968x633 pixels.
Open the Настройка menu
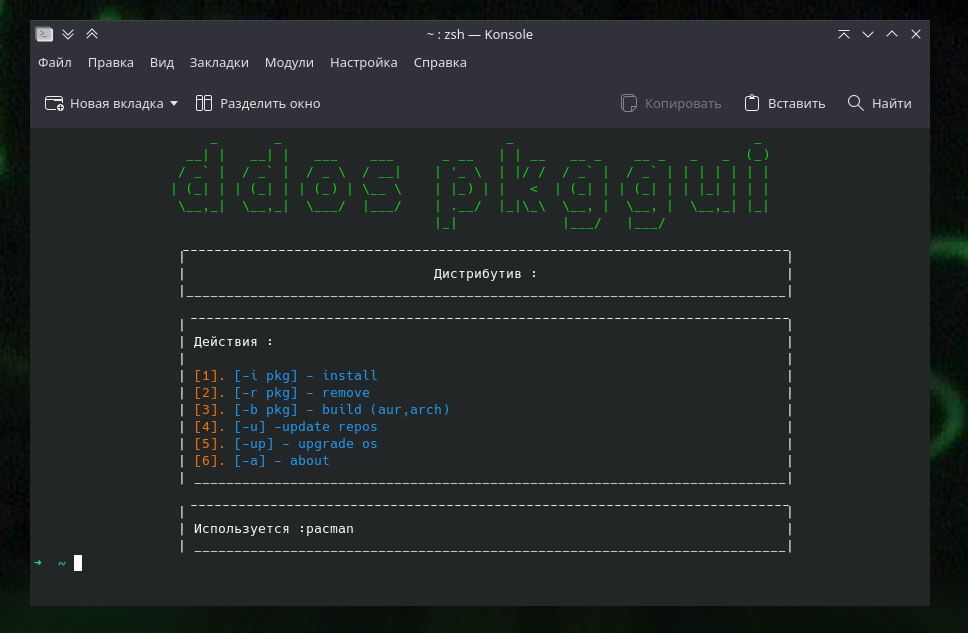point(363,62)
